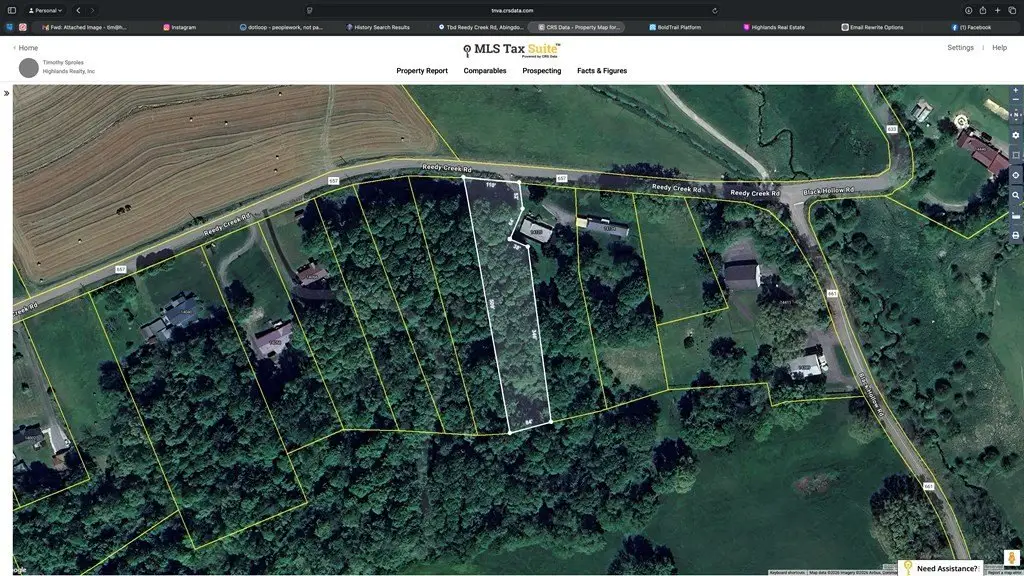Screen dimensions: 1024x576
Task: Go to the Prospecting menu item
Action: pos(541,71)
